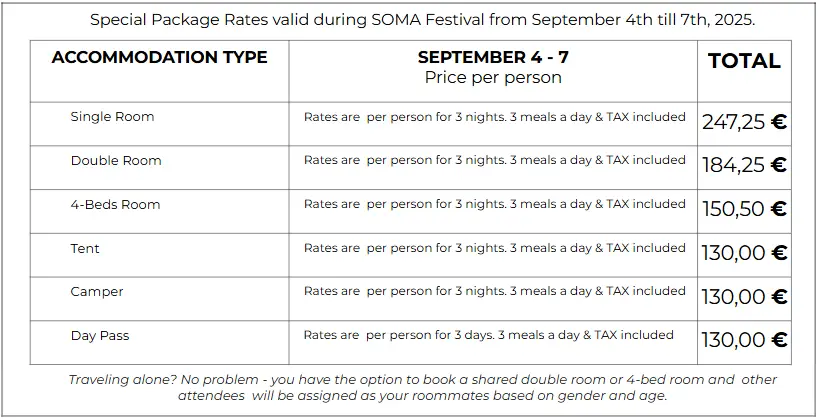This screenshot has height=419, width=818.
Task: Click the Price per person subheading
Action: tap(493, 77)
